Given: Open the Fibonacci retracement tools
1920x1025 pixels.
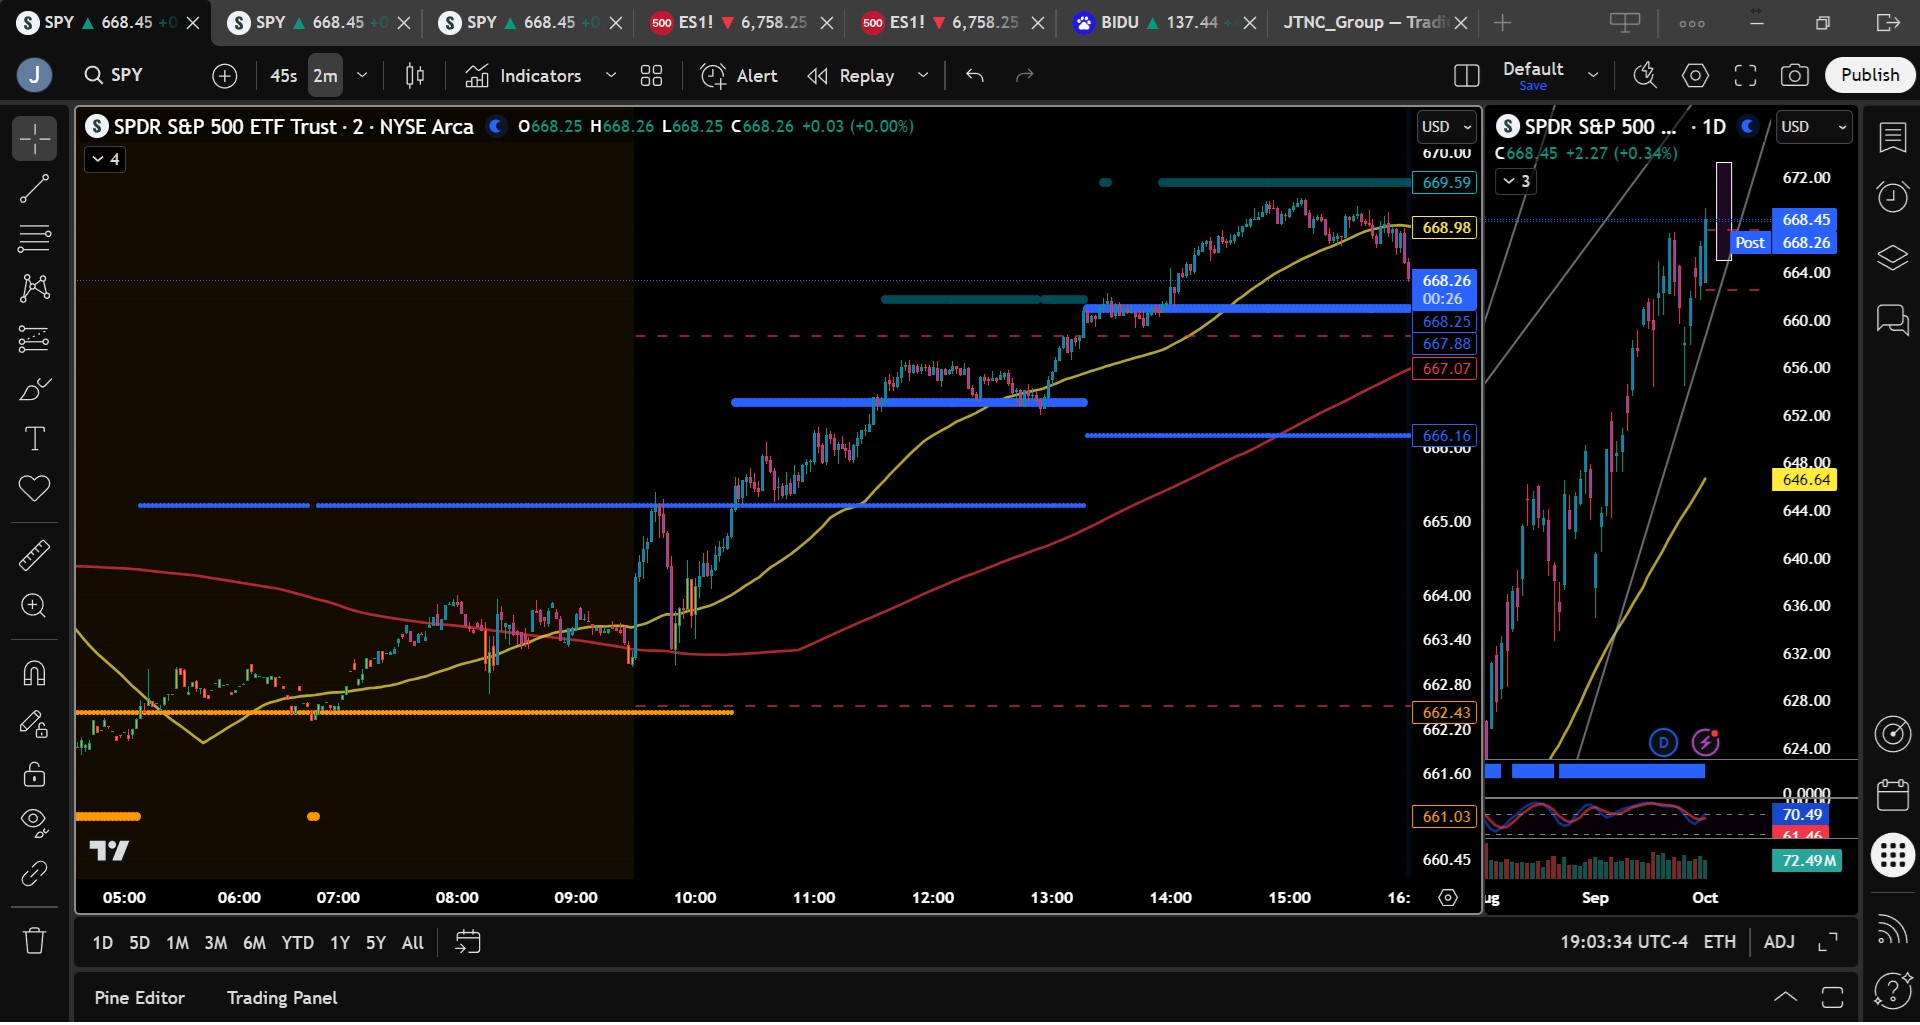Looking at the screenshot, I should [x=34, y=239].
